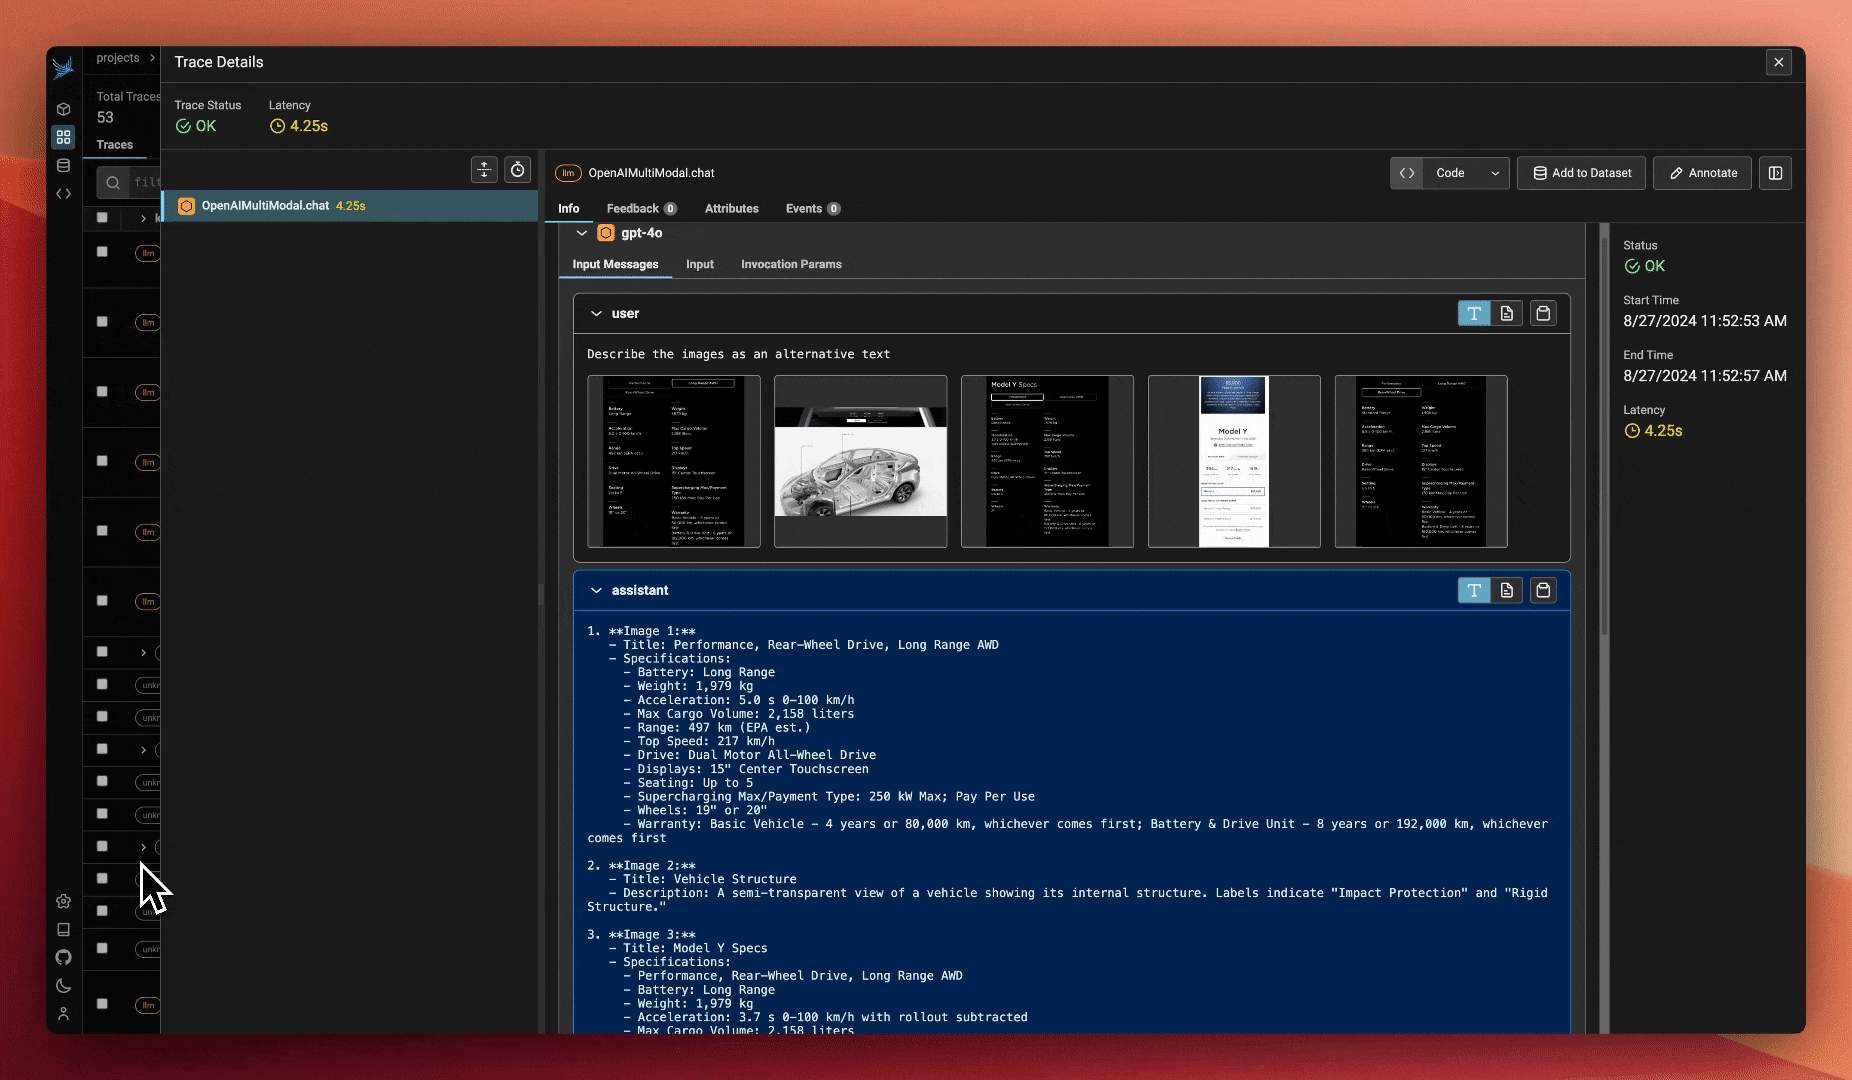Open datasets icon in left sidebar
The height and width of the screenshot is (1080, 1852).
click(x=63, y=166)
